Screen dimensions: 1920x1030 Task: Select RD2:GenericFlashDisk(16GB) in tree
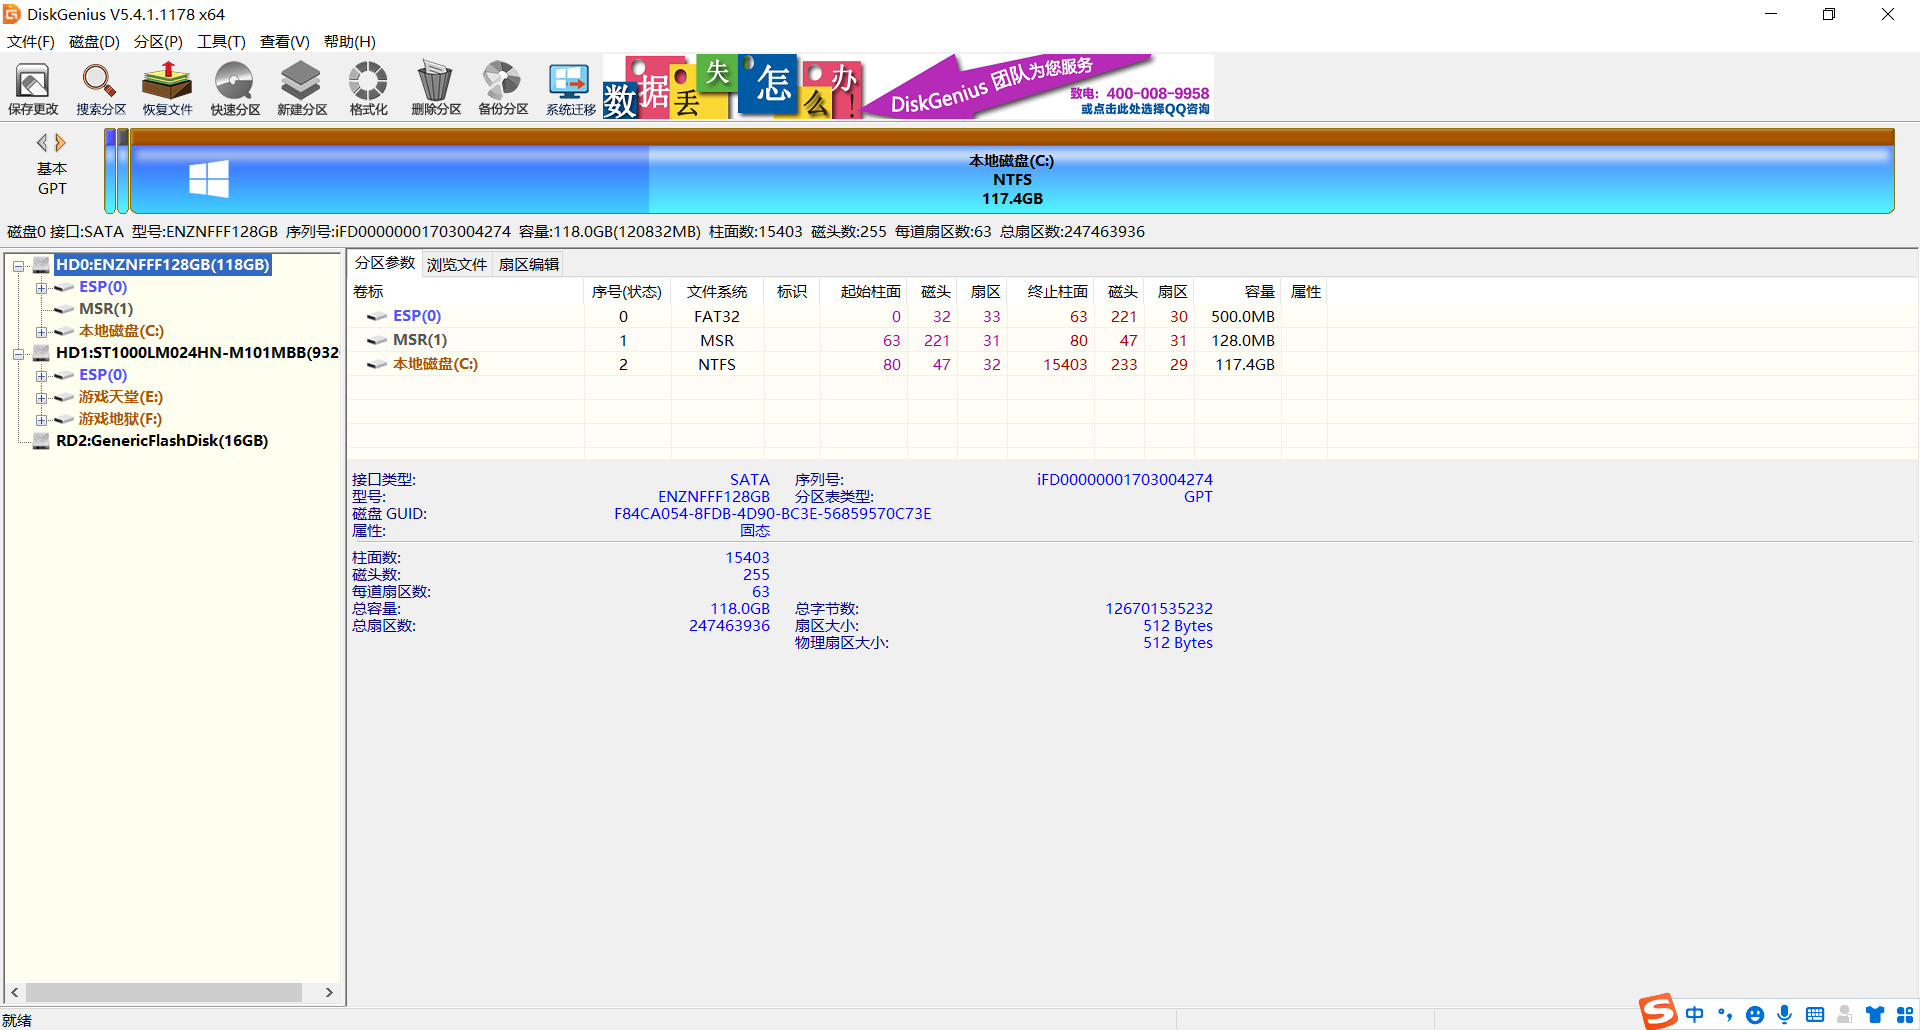[x=162, y=441]
